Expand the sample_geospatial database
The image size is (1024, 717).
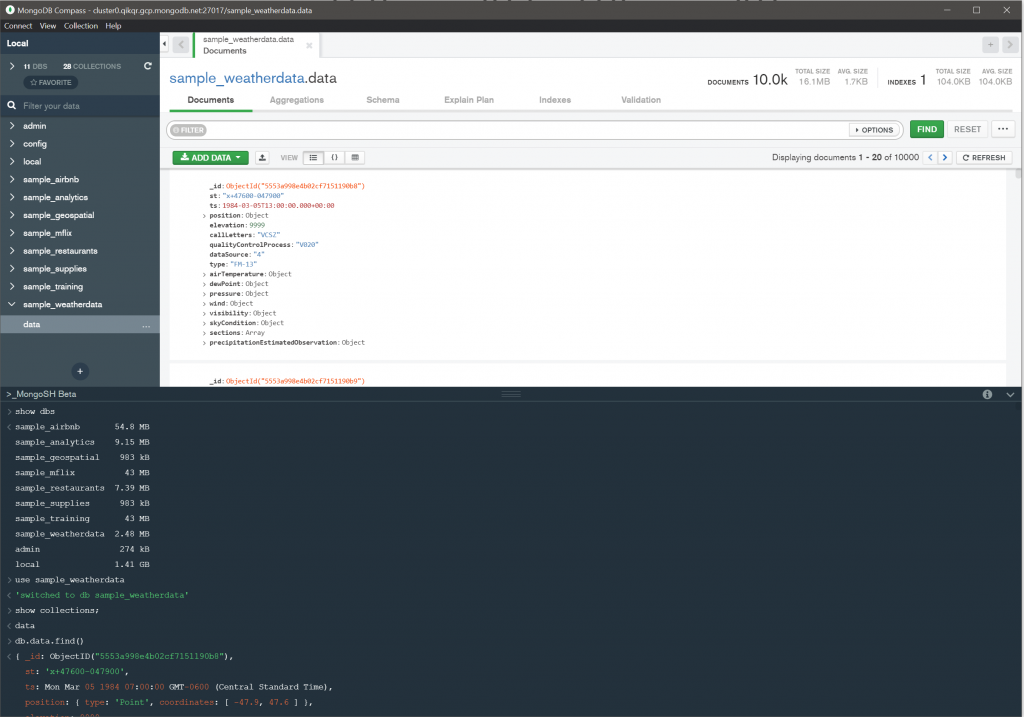12,215
